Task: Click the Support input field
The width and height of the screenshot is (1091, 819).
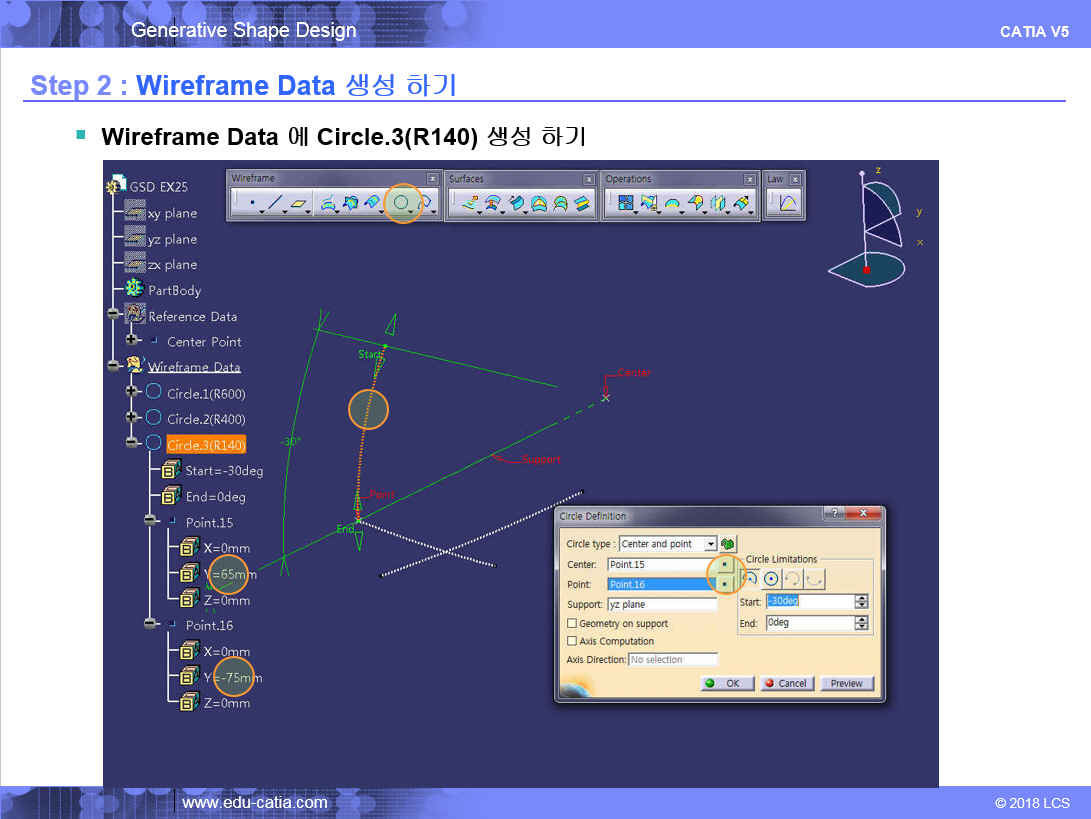Action: (661, 604)
